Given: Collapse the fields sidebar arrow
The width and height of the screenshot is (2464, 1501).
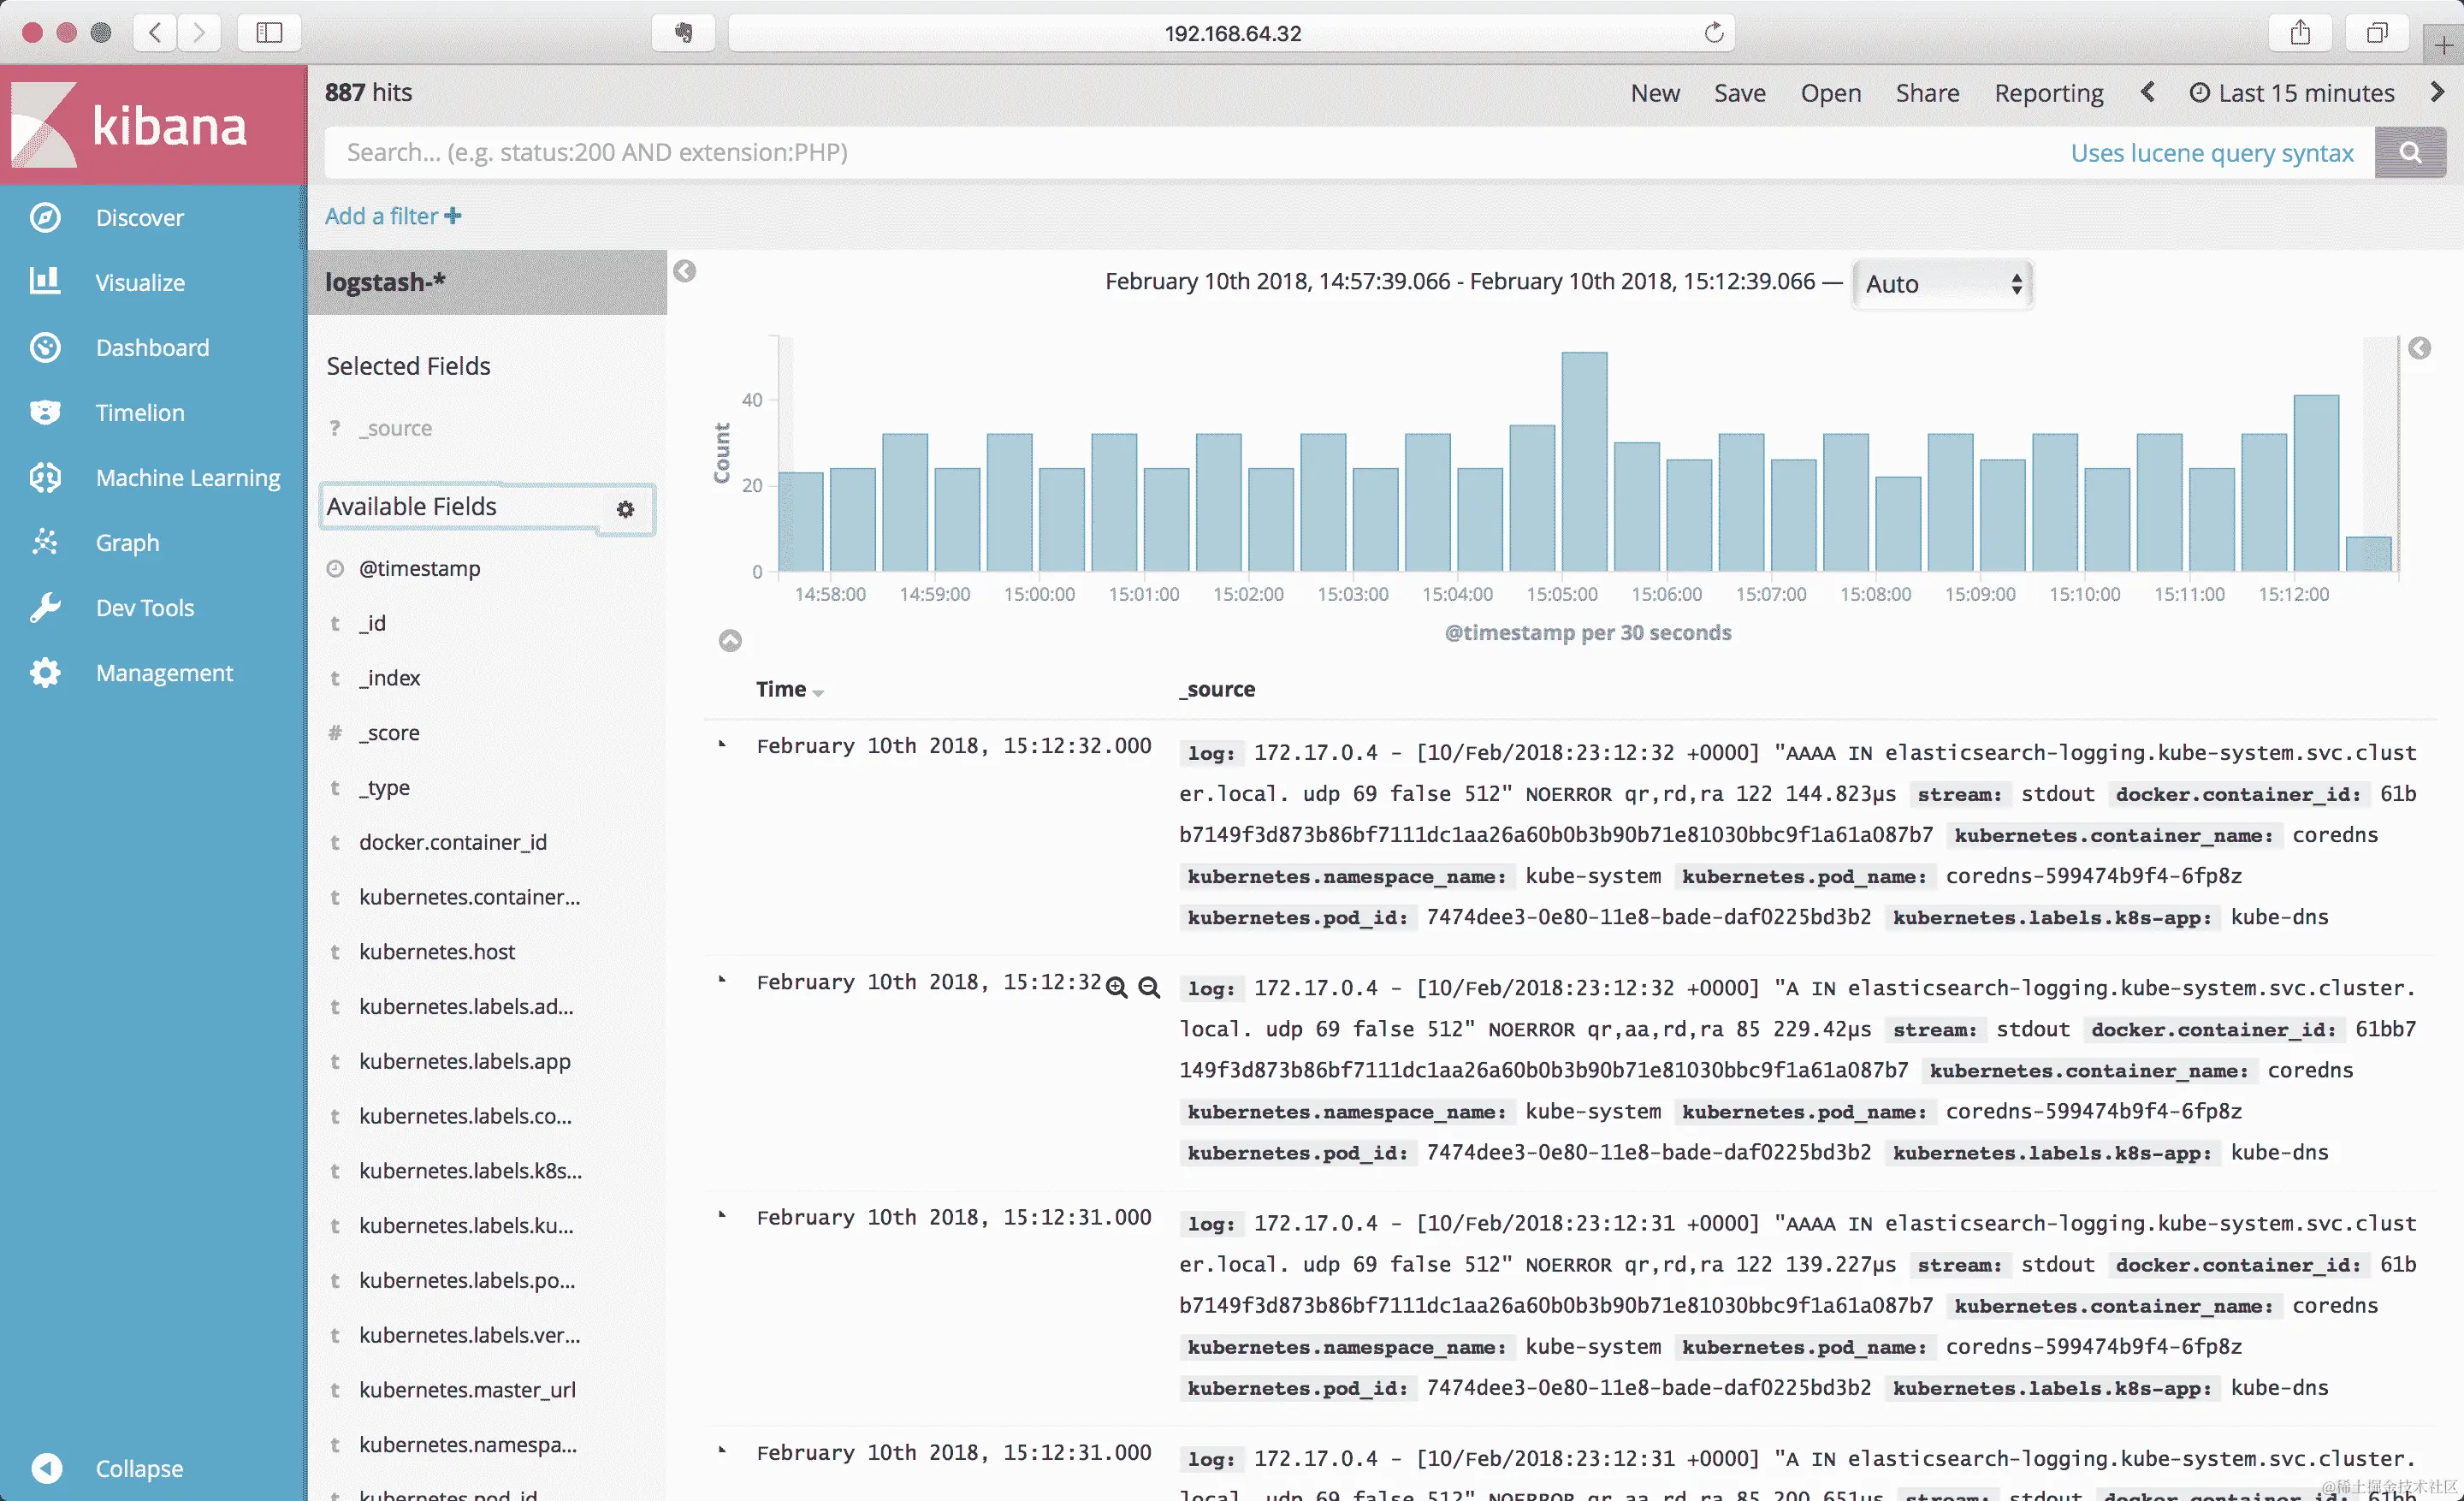Looking at the screenshot, I should pyautogui.click(x=684, y=271).
